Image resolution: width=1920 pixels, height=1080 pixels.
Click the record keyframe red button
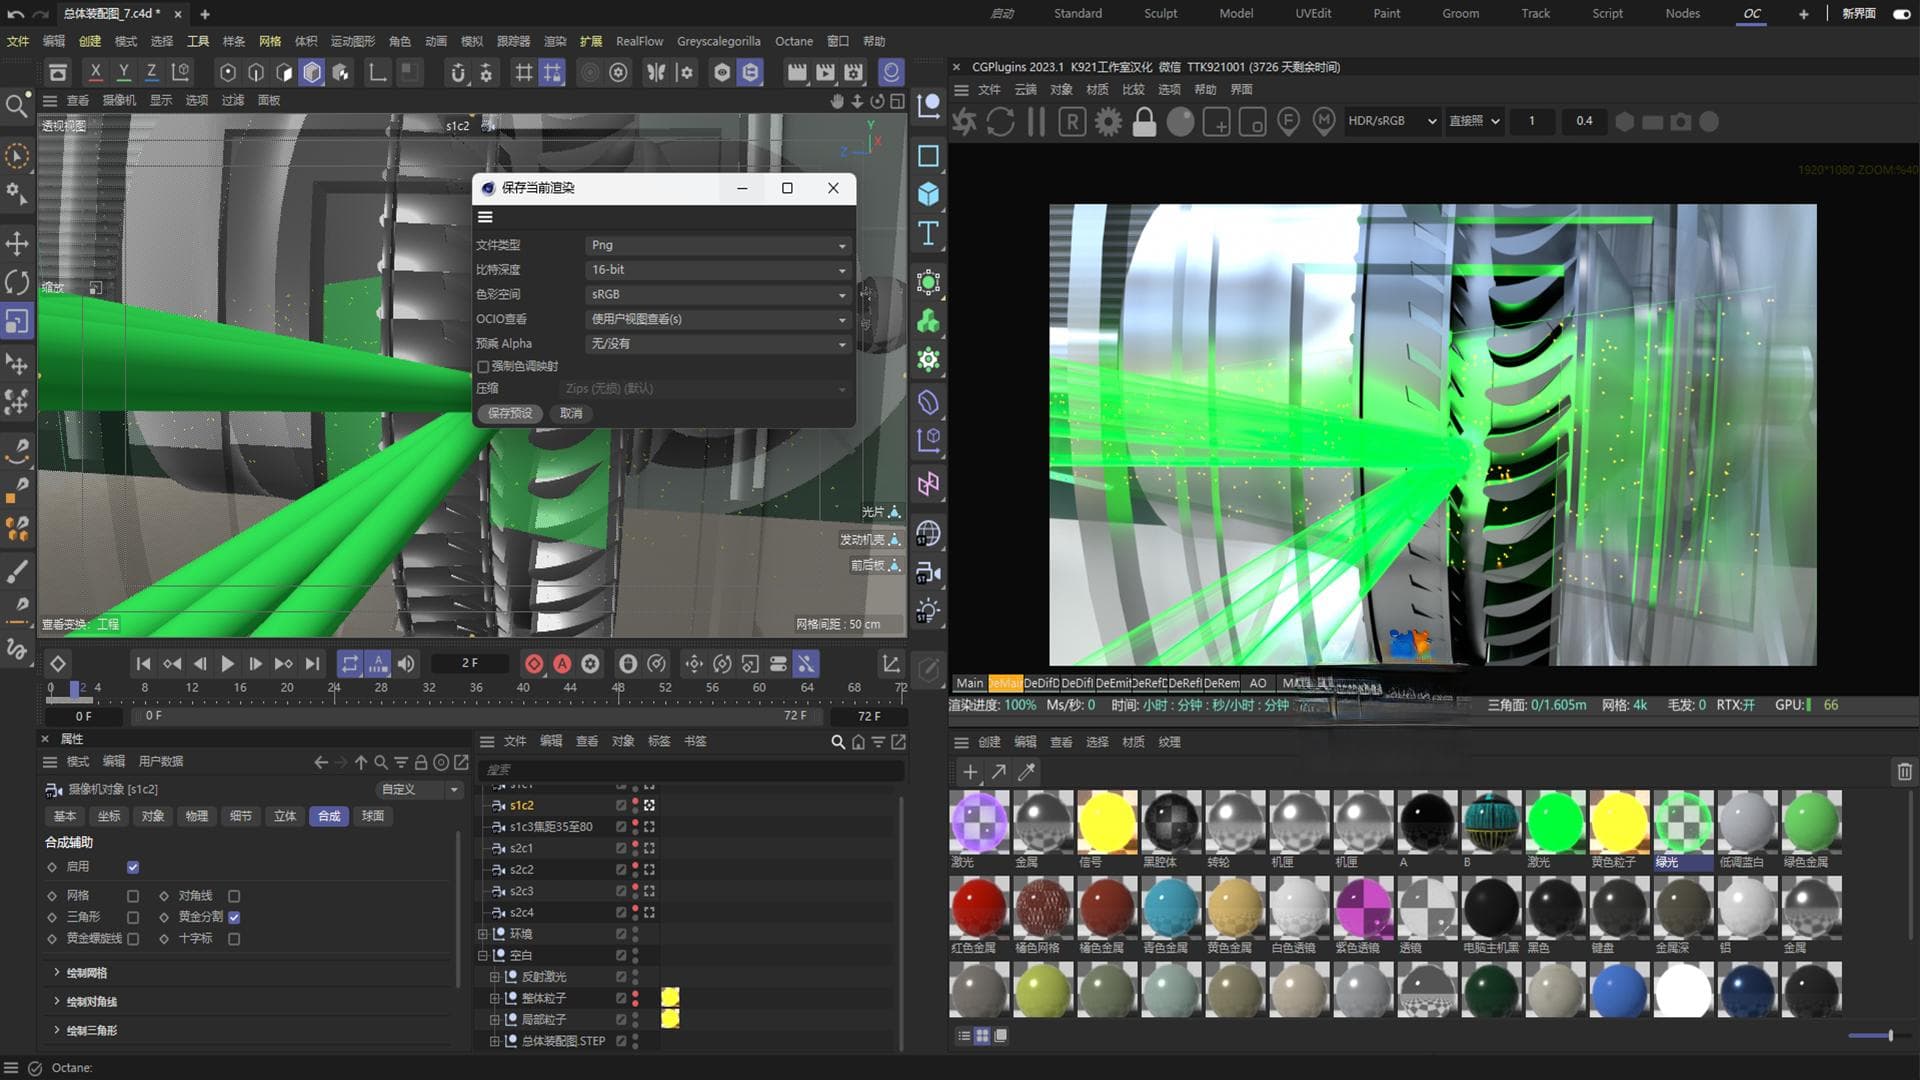(x=534, y=663)
